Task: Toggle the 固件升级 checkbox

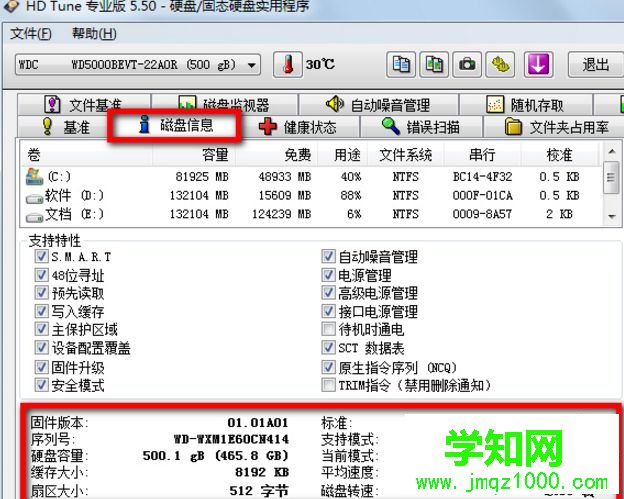Action: (41, 366)
